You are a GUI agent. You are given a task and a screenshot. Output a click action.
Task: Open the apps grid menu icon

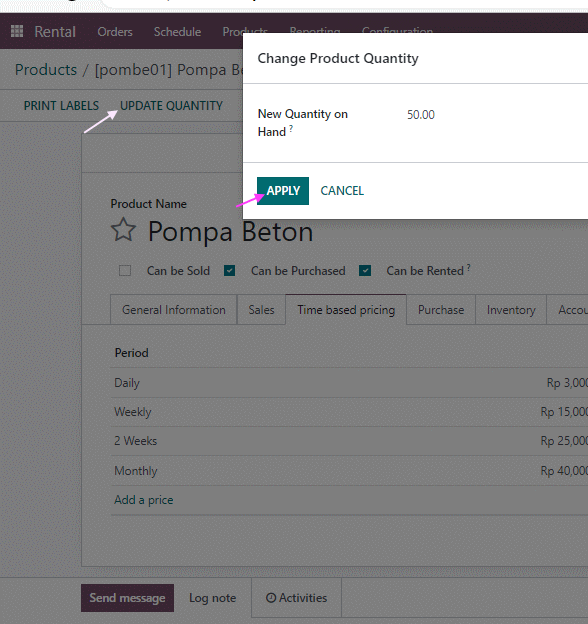click(x=17, y=31)
